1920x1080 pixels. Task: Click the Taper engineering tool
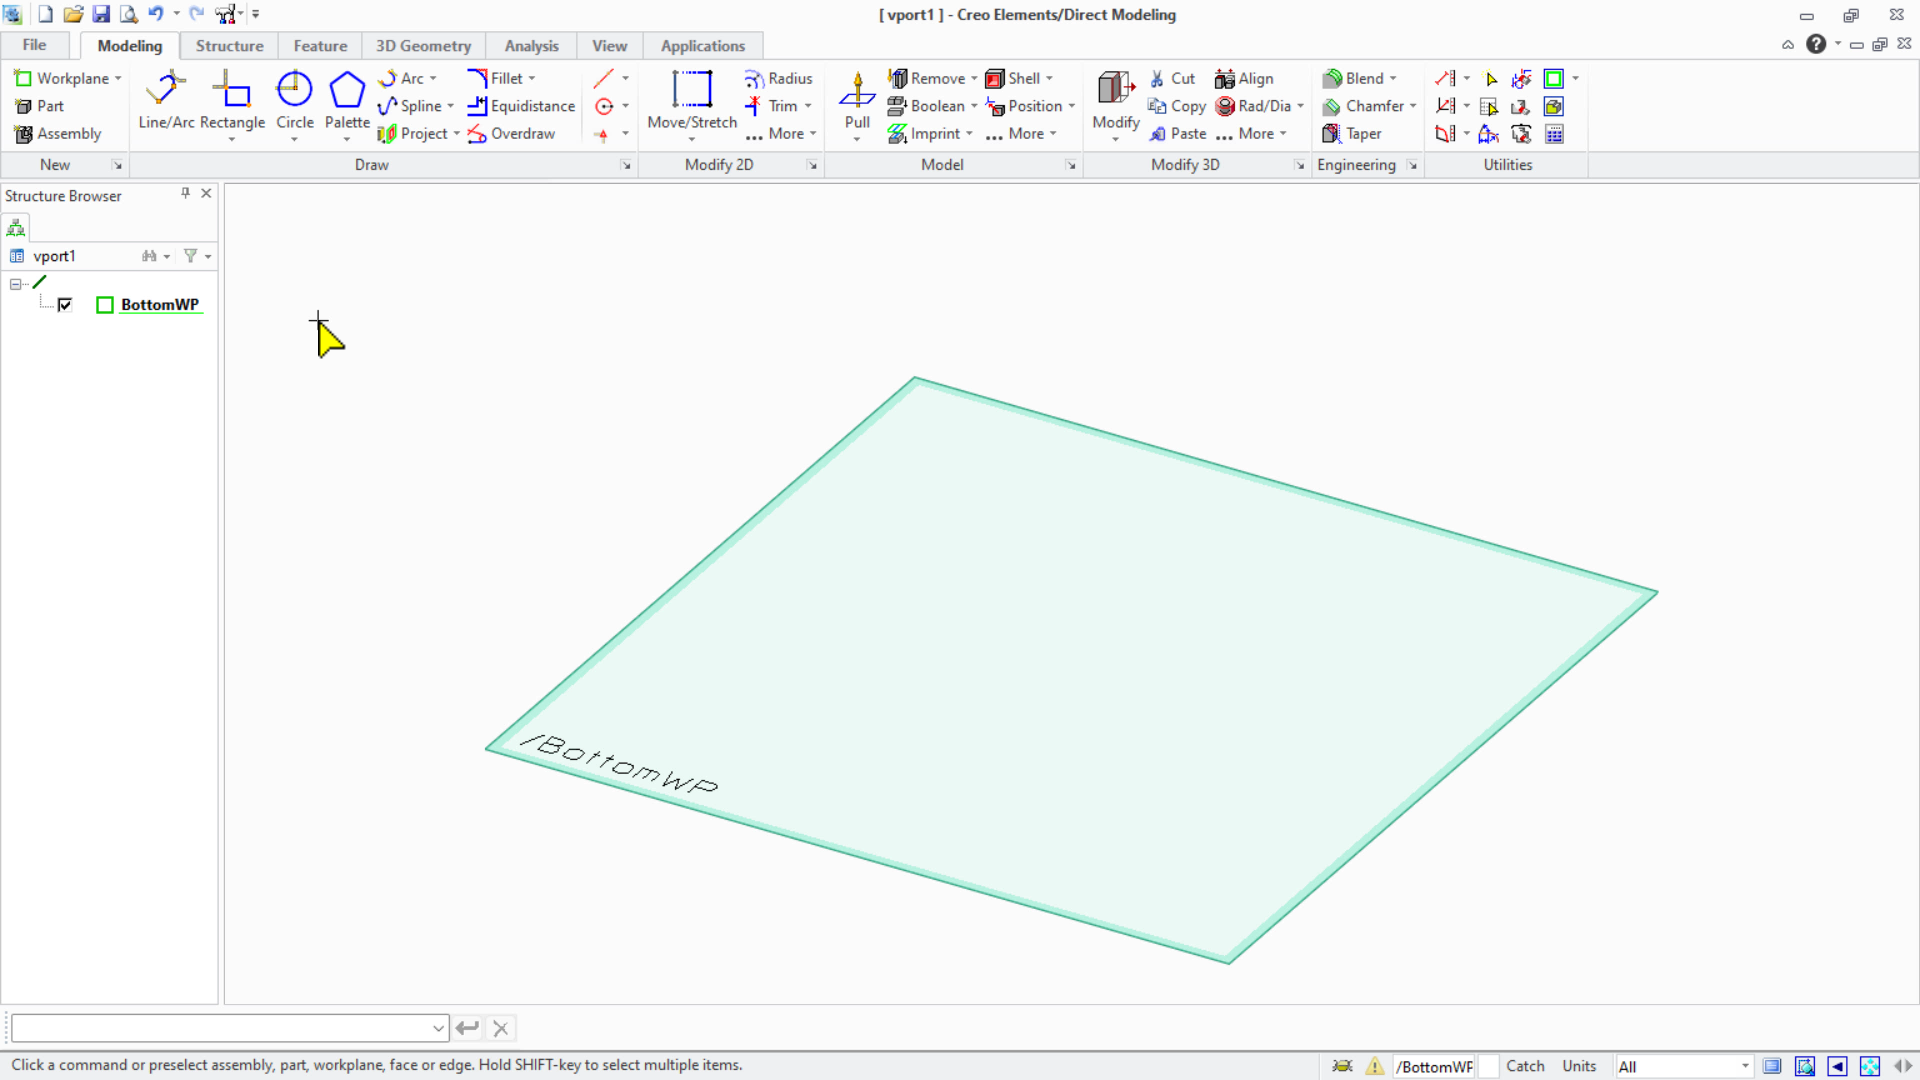1352,134
